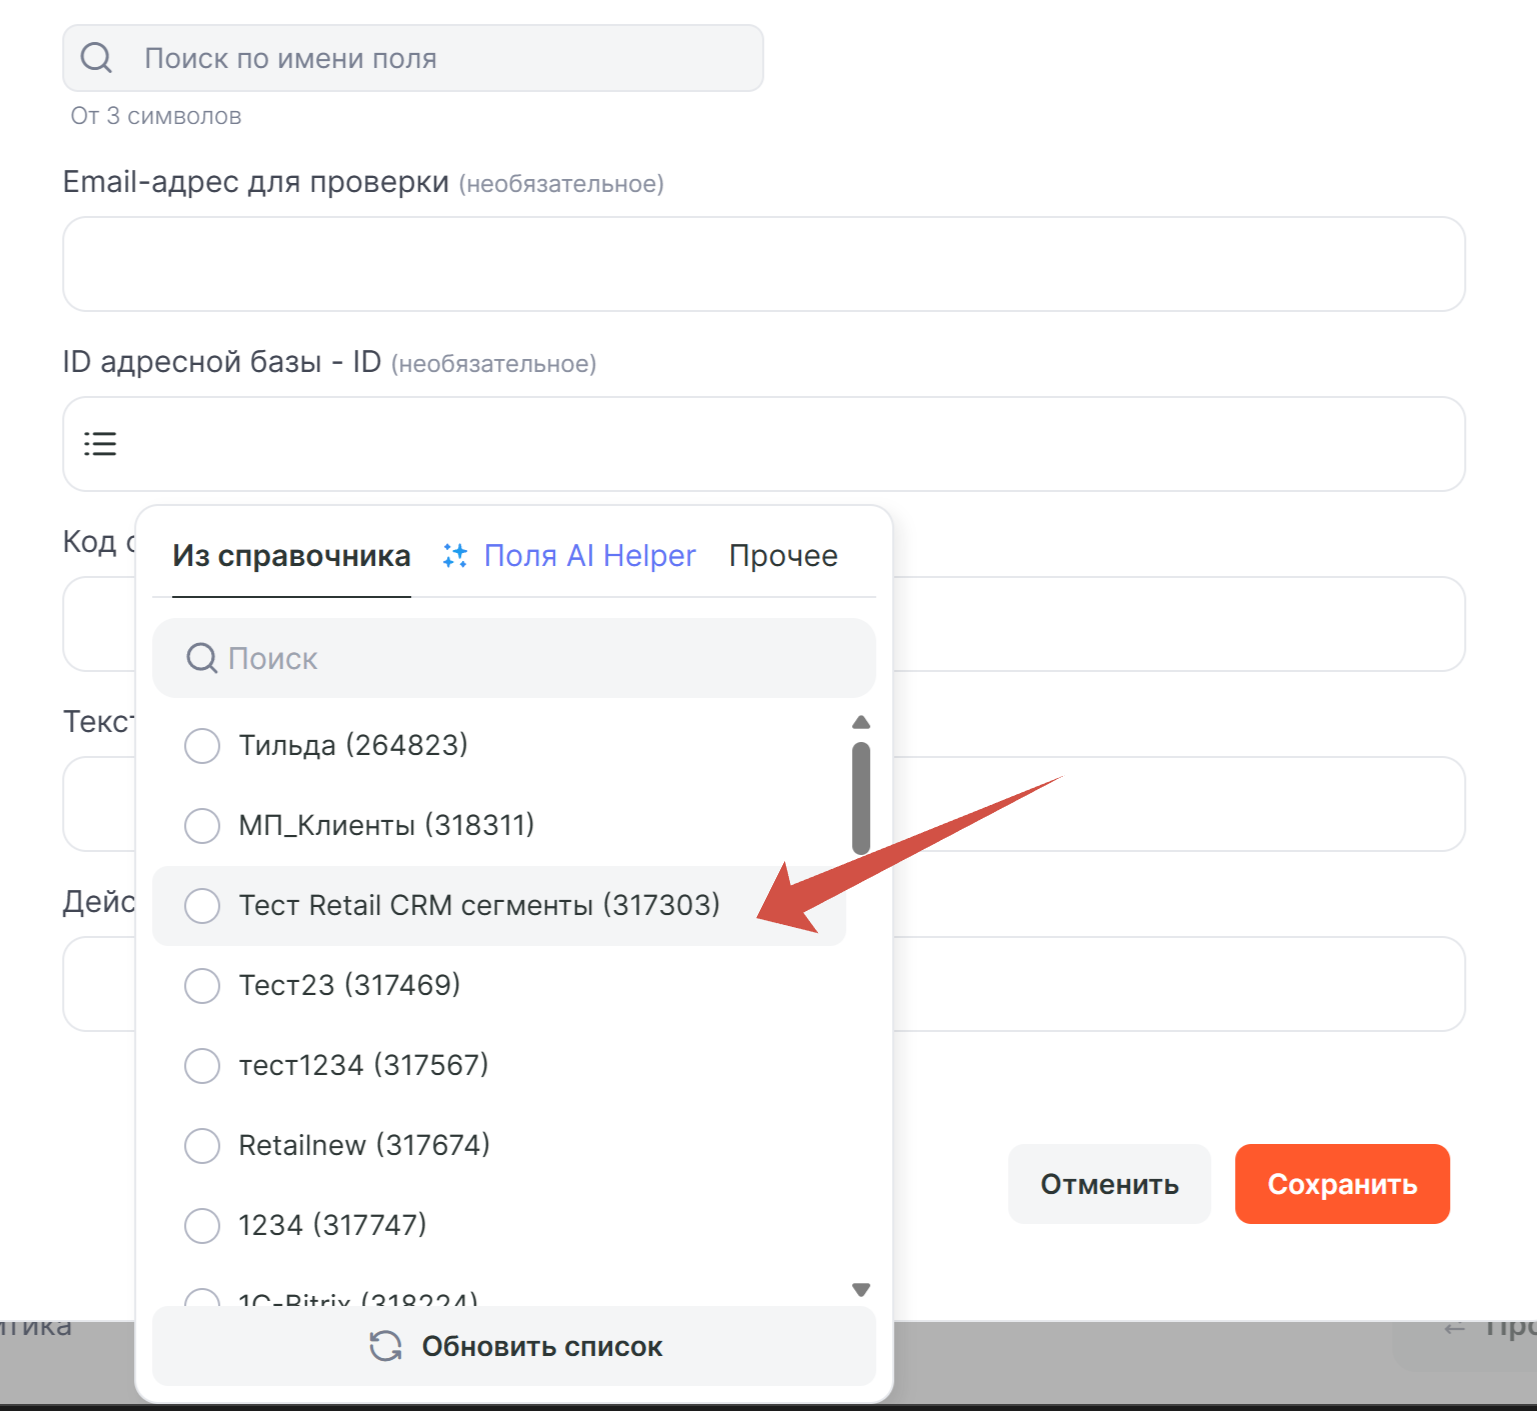Screen dimensions: 1537x1411
Task: Select the Тест23 (317469) radio option
Action: pyautogui.click(x=202, y=985)
